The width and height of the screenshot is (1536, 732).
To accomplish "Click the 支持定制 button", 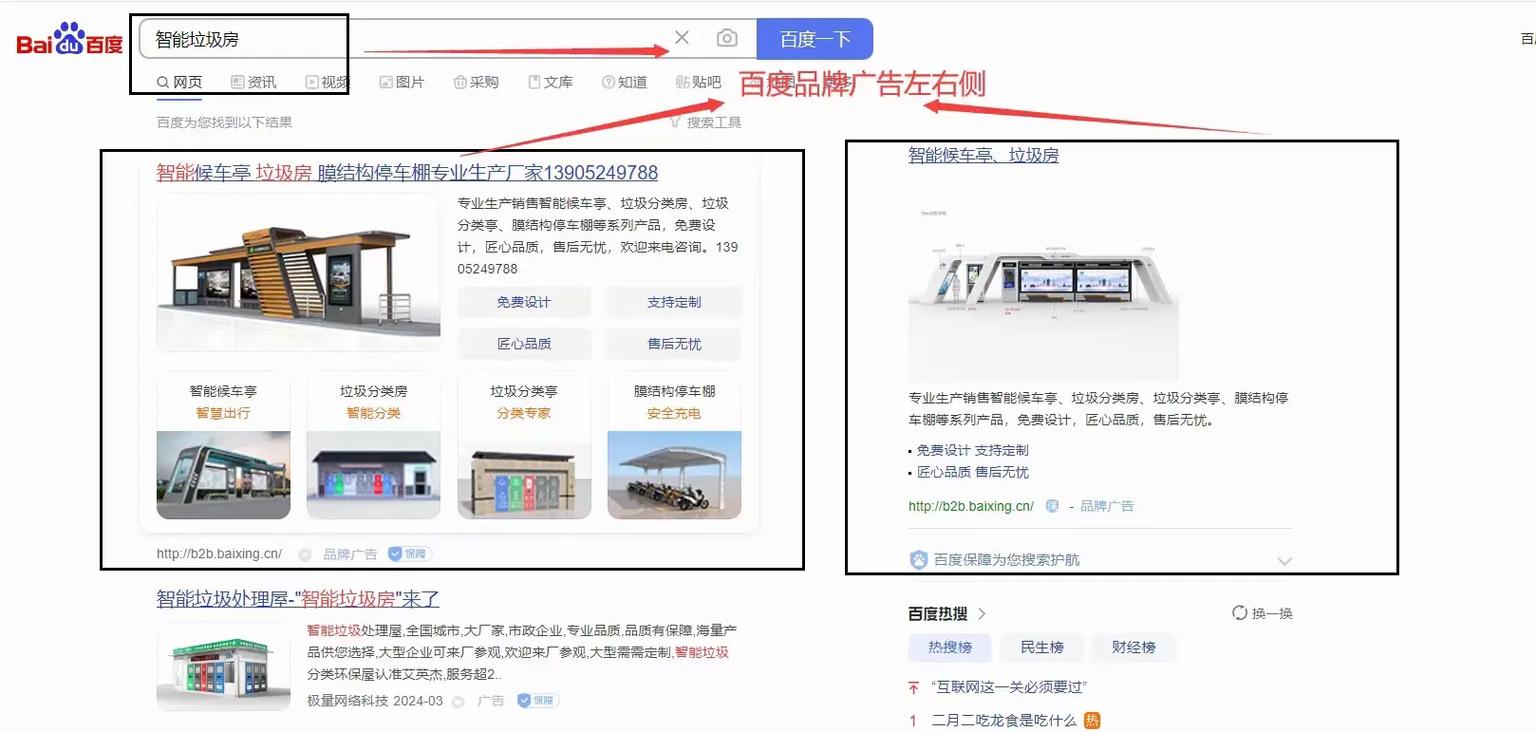I will [x=674, y=302].
